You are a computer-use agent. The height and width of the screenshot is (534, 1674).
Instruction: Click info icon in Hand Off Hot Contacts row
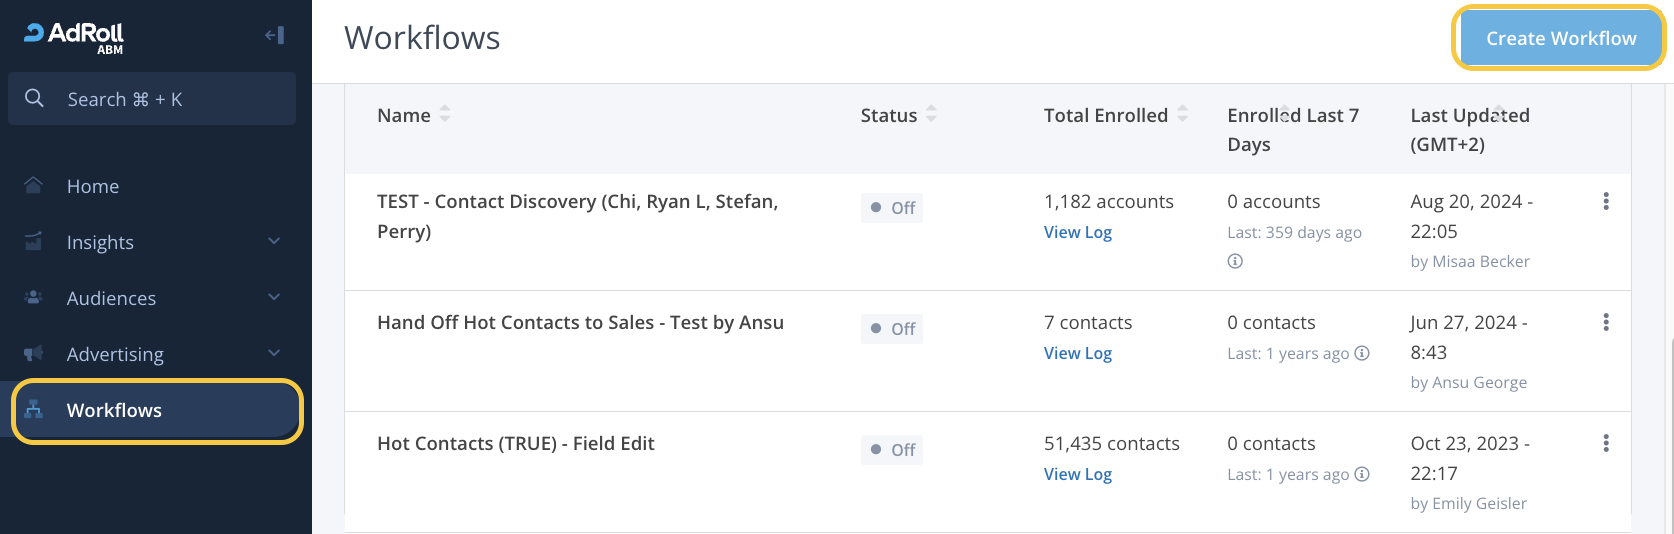1361,353
